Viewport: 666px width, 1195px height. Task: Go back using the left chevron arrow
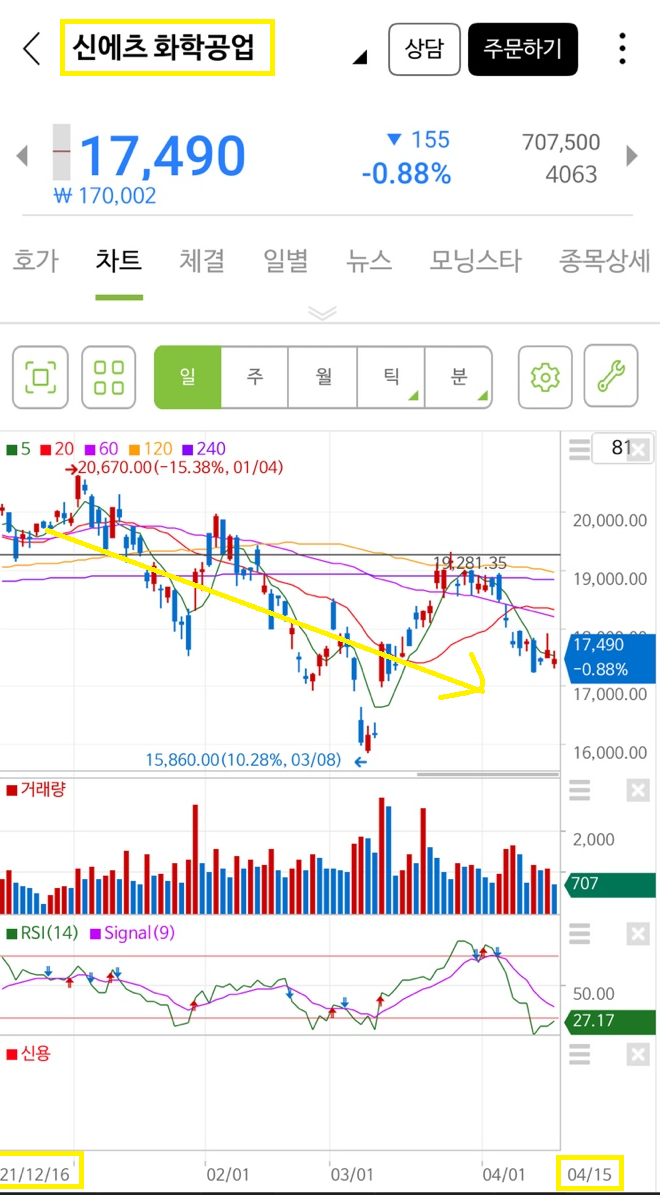click(x=30, y=50)
